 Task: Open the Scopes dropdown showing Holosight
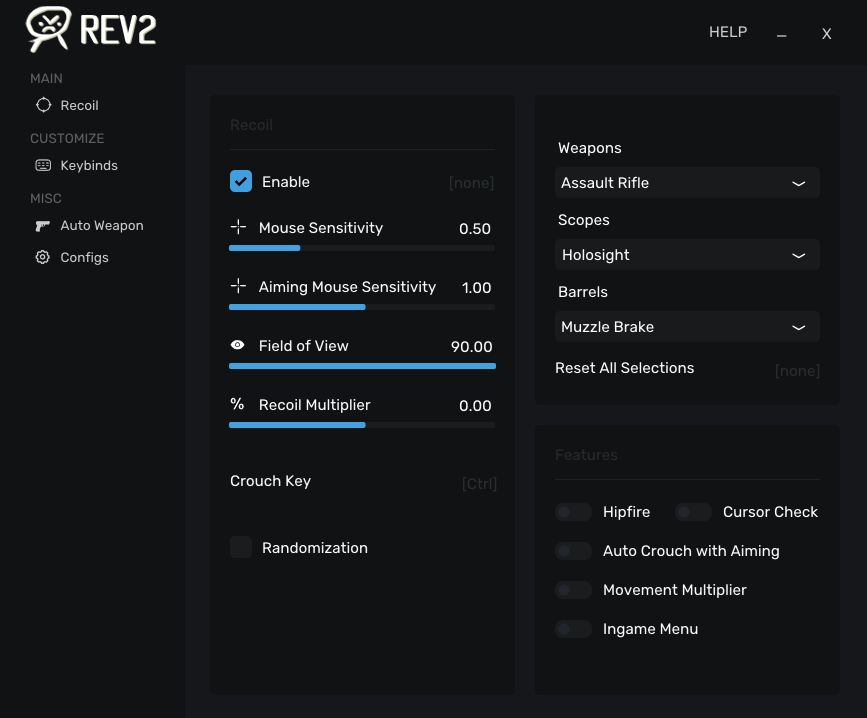coord(687,255)
